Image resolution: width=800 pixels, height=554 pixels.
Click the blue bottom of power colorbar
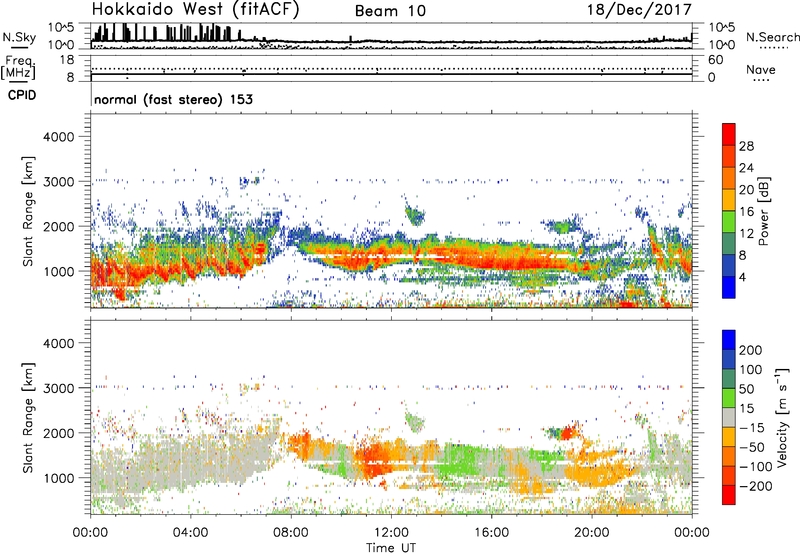(729, 287)
